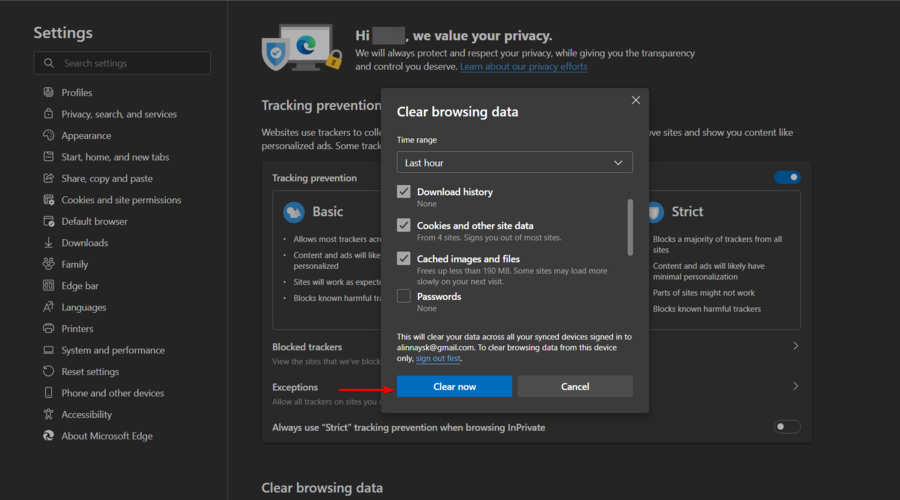Click the Languages icon in the sidebar
Screen dimensions: 900x500
click(48, 307)
